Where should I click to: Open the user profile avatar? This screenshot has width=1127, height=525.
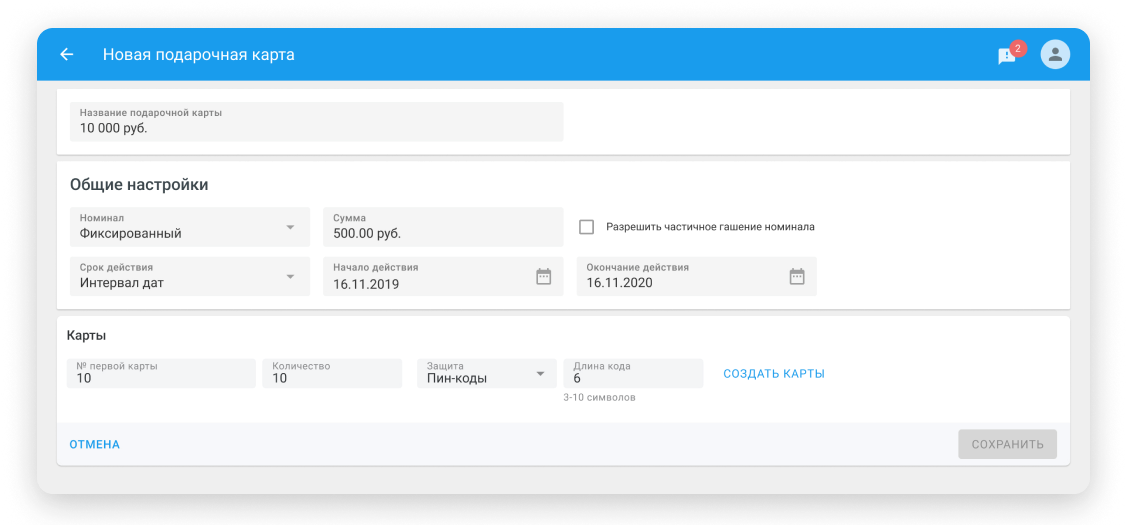pos(1055,54)
